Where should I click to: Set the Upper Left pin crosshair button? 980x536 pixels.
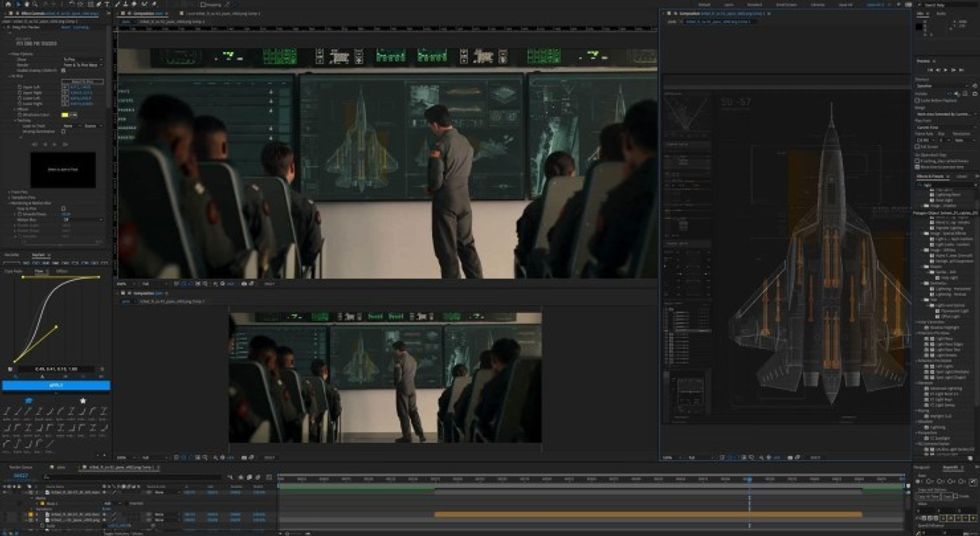click(x=65, y=87)
